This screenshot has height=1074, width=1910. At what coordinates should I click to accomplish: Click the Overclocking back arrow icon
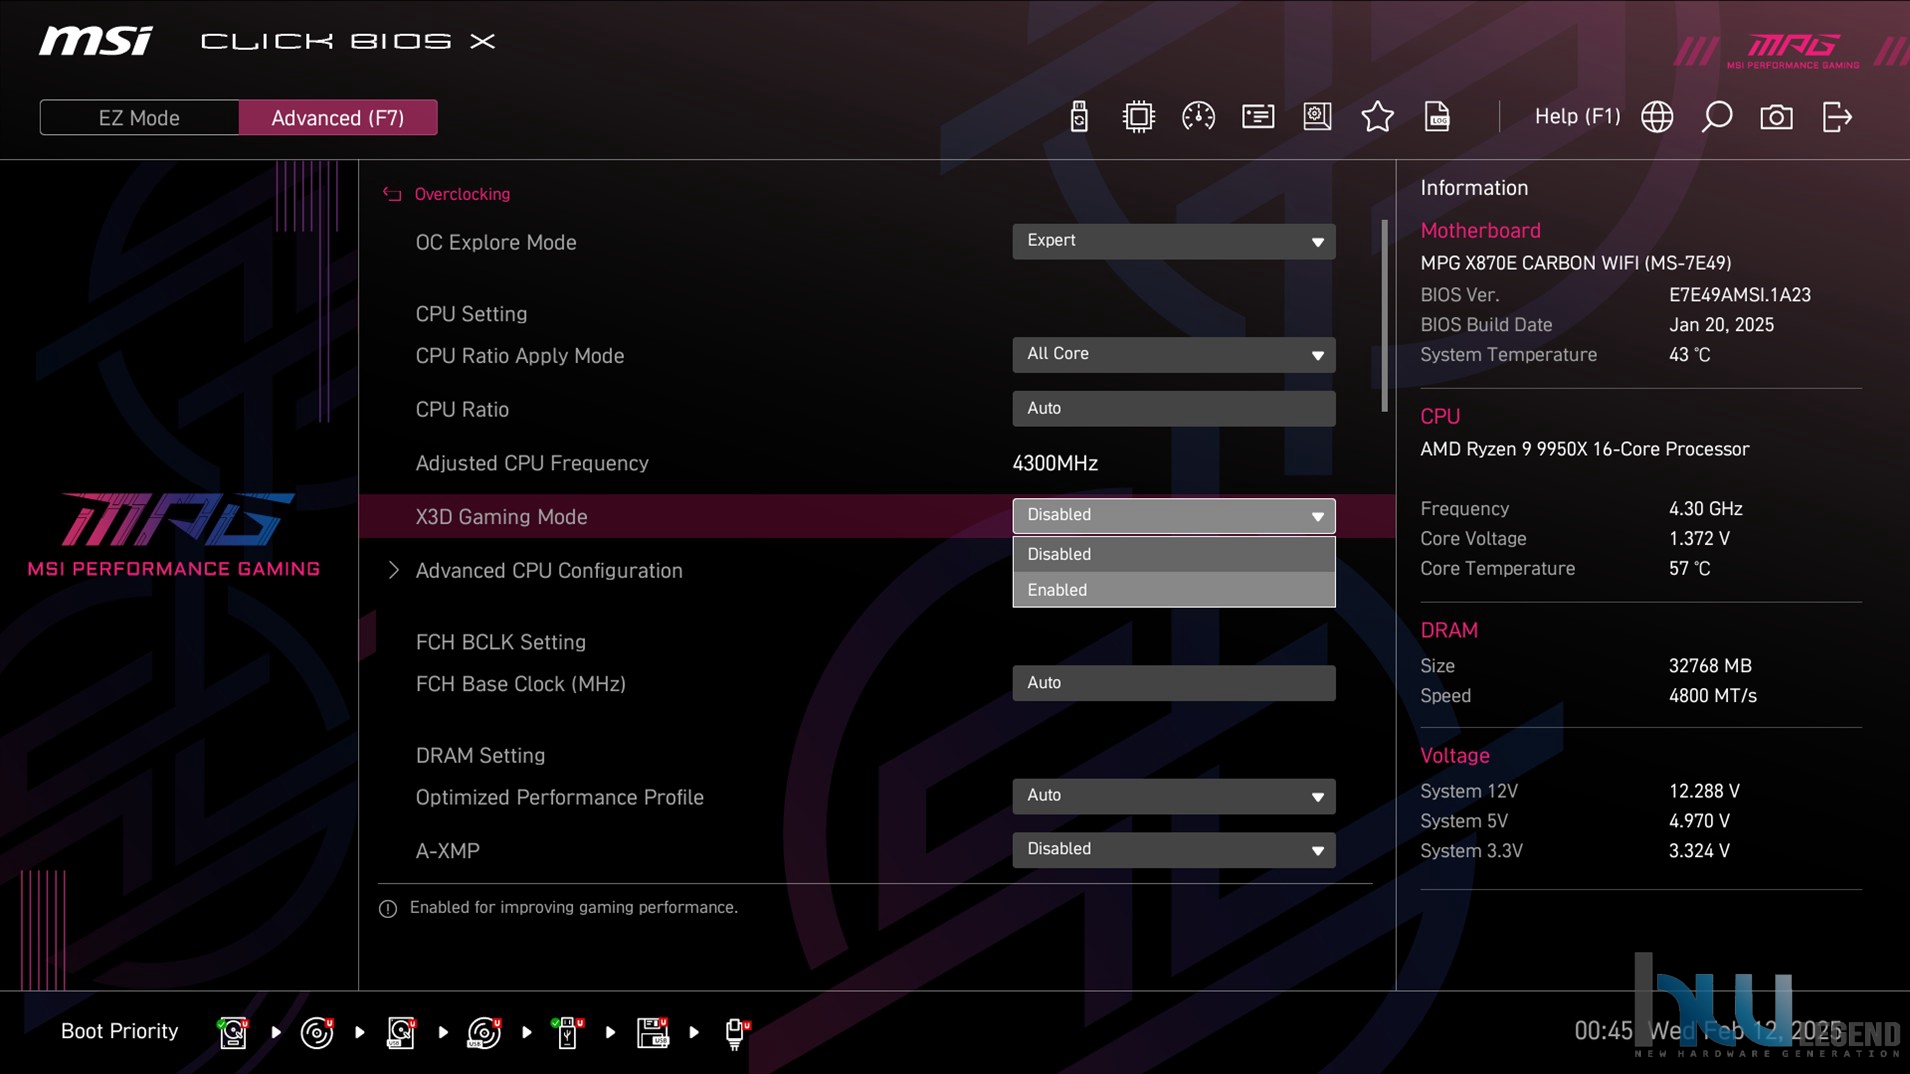click(392, 194)
